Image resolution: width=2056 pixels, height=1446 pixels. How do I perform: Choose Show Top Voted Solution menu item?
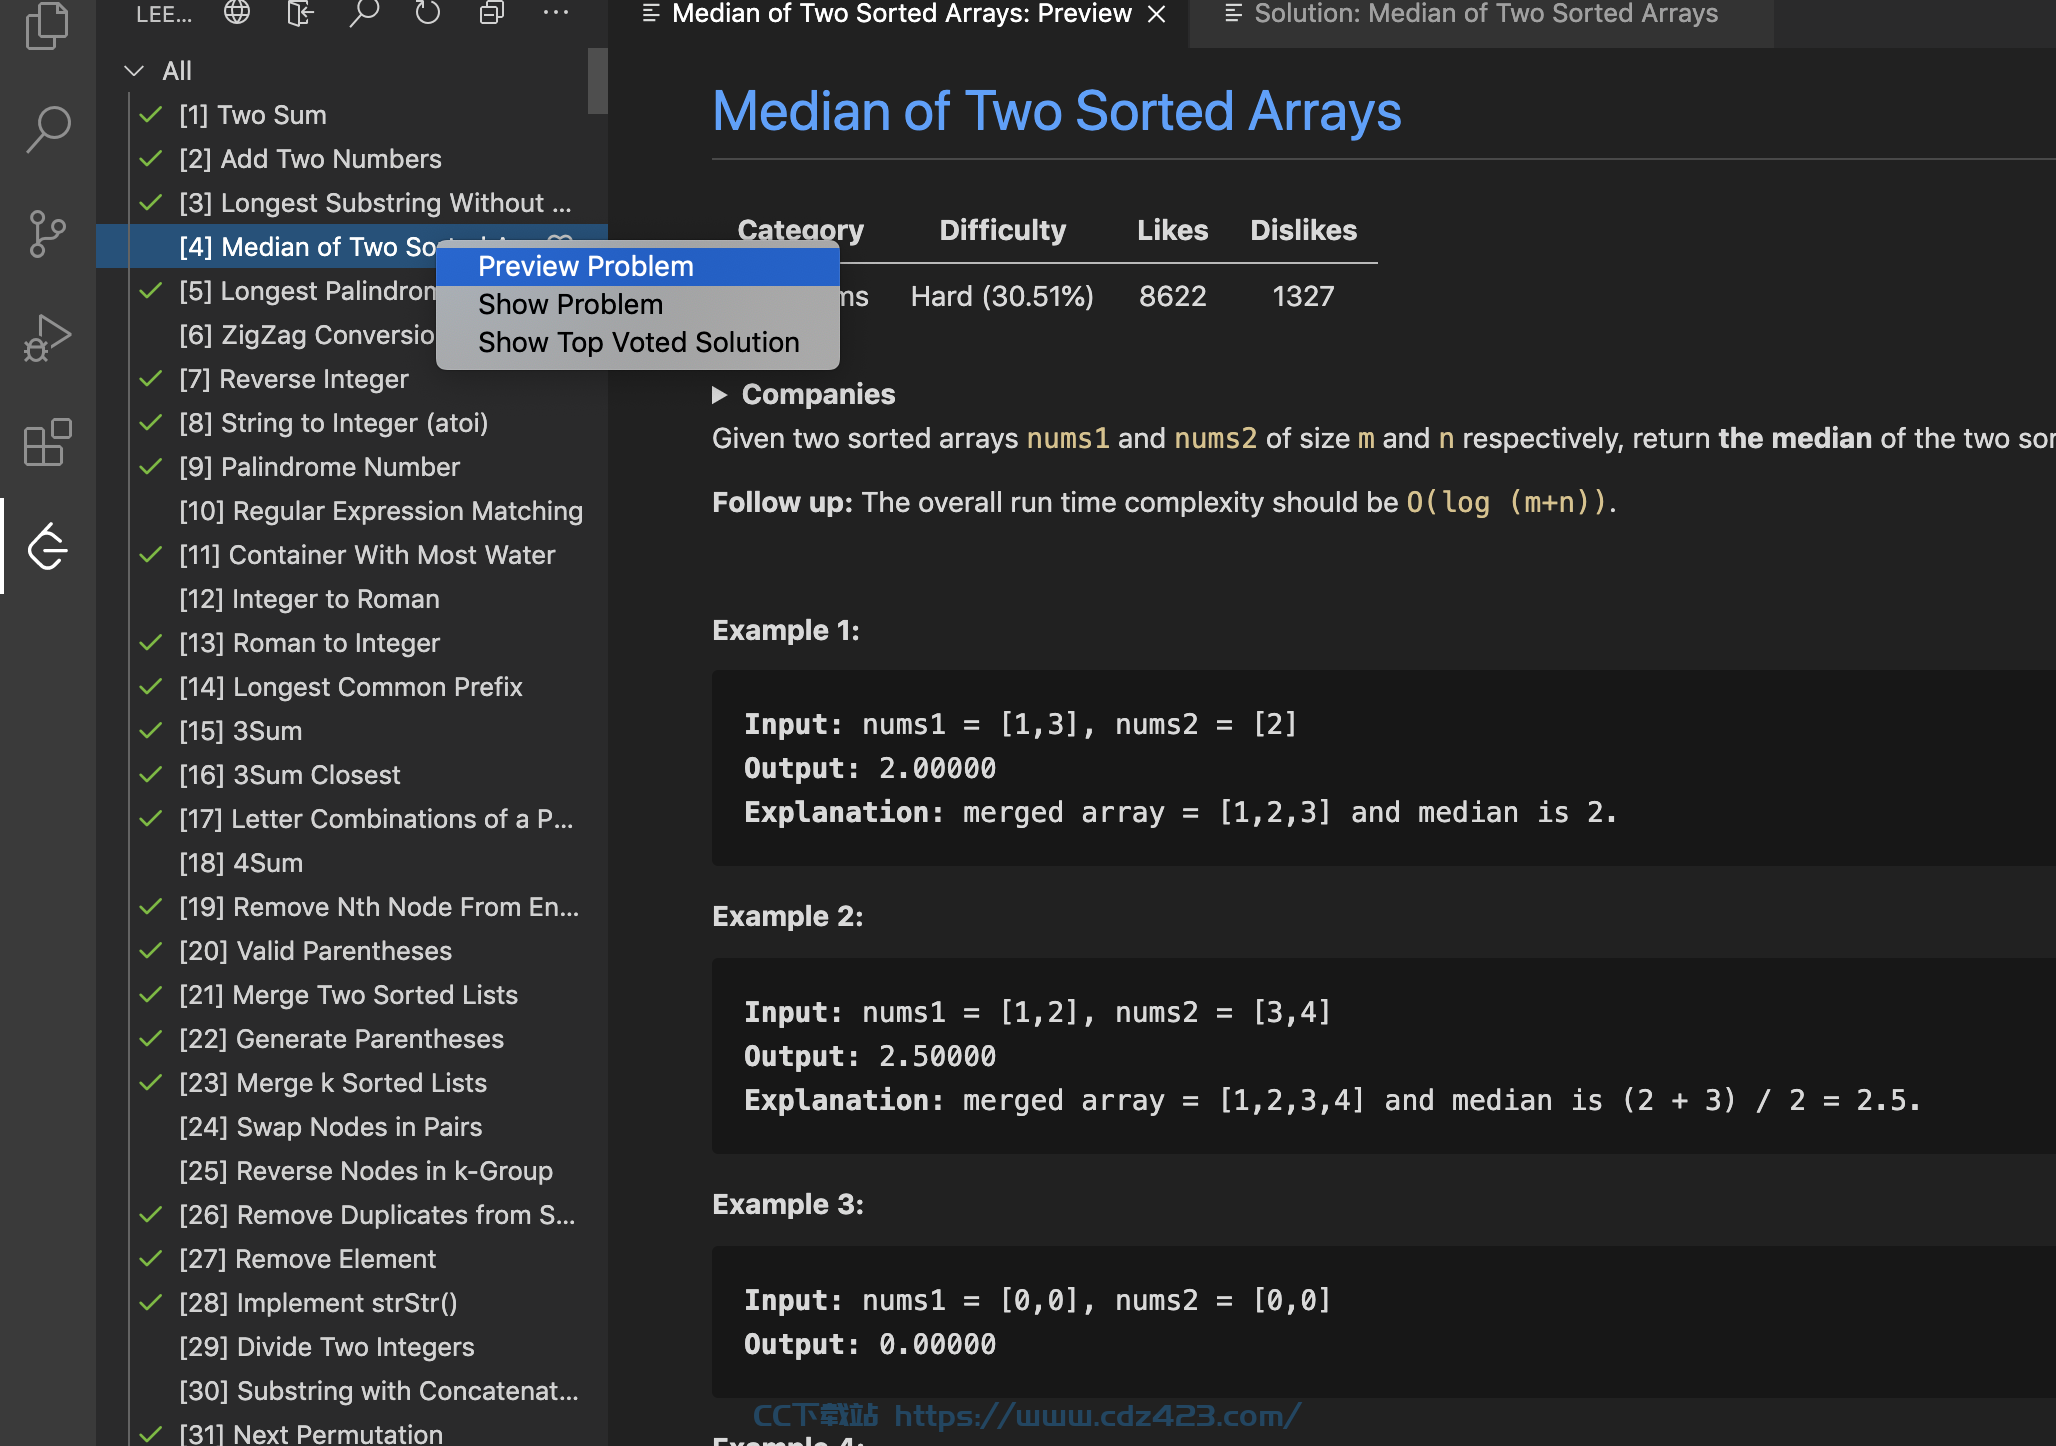[x=638, y=343]
